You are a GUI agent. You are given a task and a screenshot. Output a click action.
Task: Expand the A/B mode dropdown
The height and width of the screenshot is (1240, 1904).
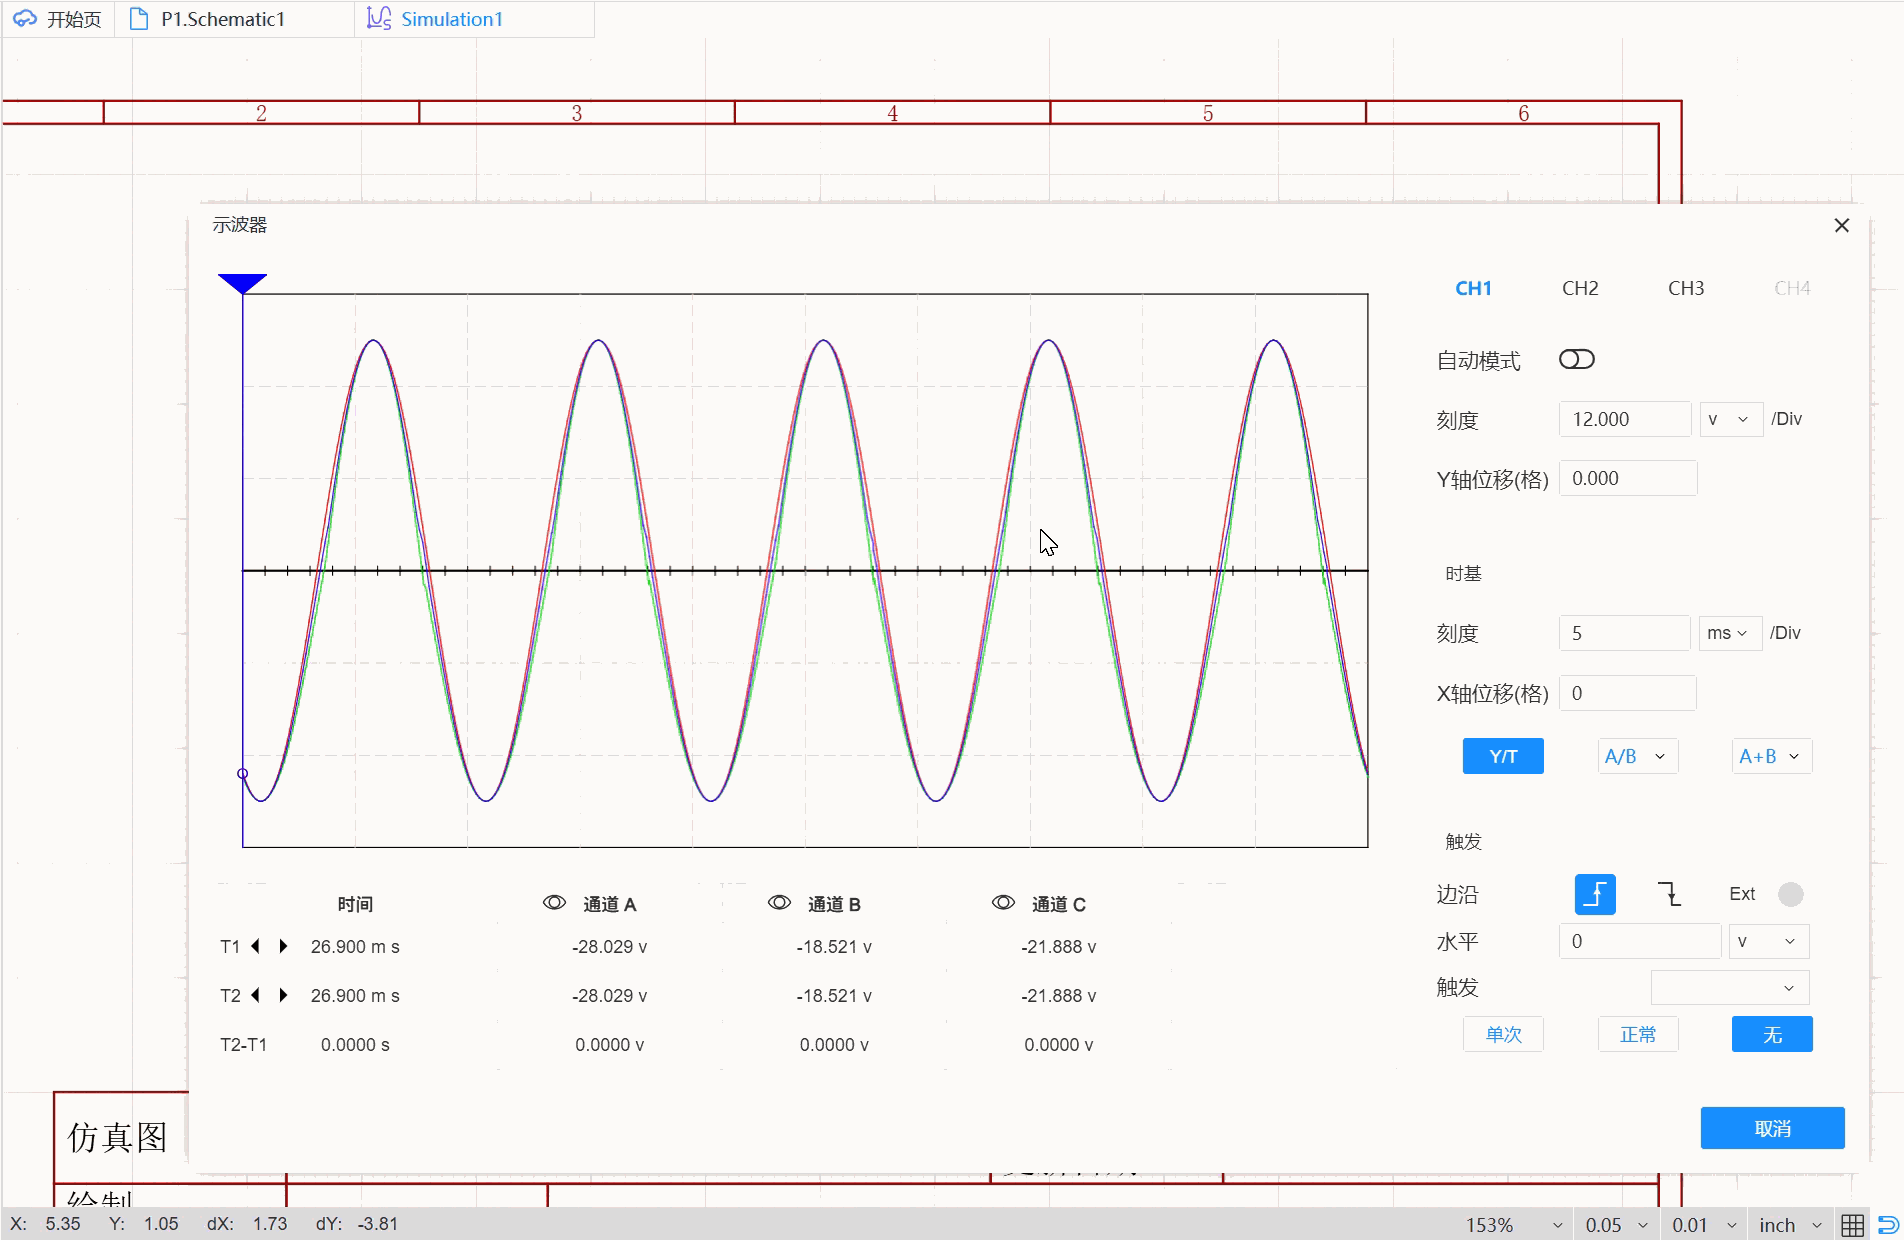click(1636, 756)
